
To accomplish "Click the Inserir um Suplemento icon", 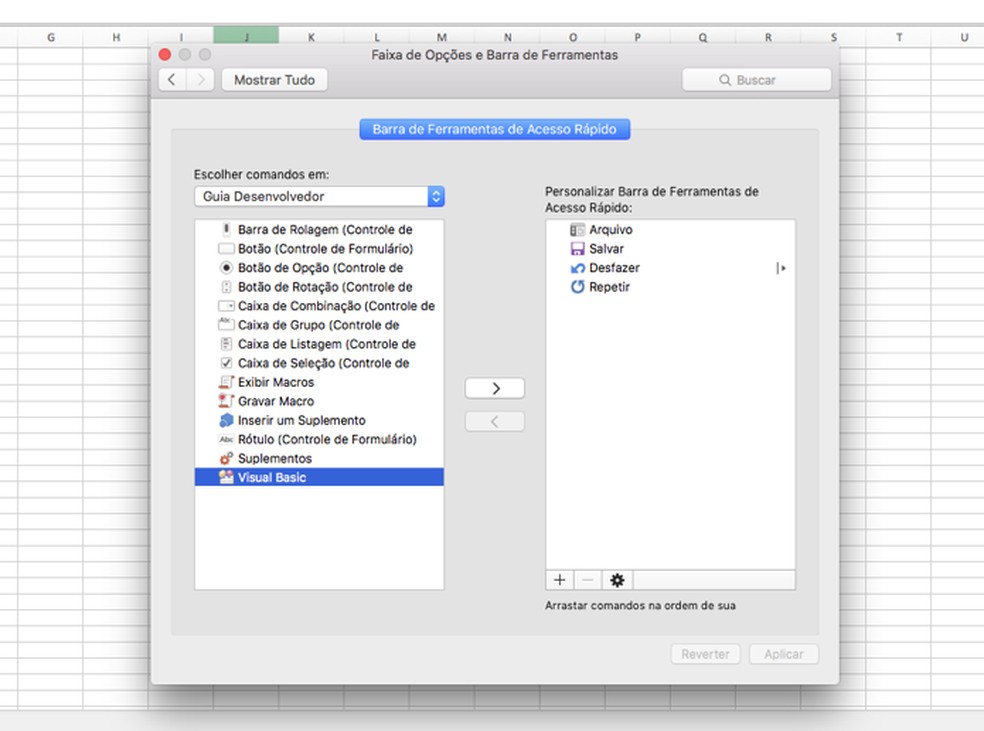I will (226, 420).
